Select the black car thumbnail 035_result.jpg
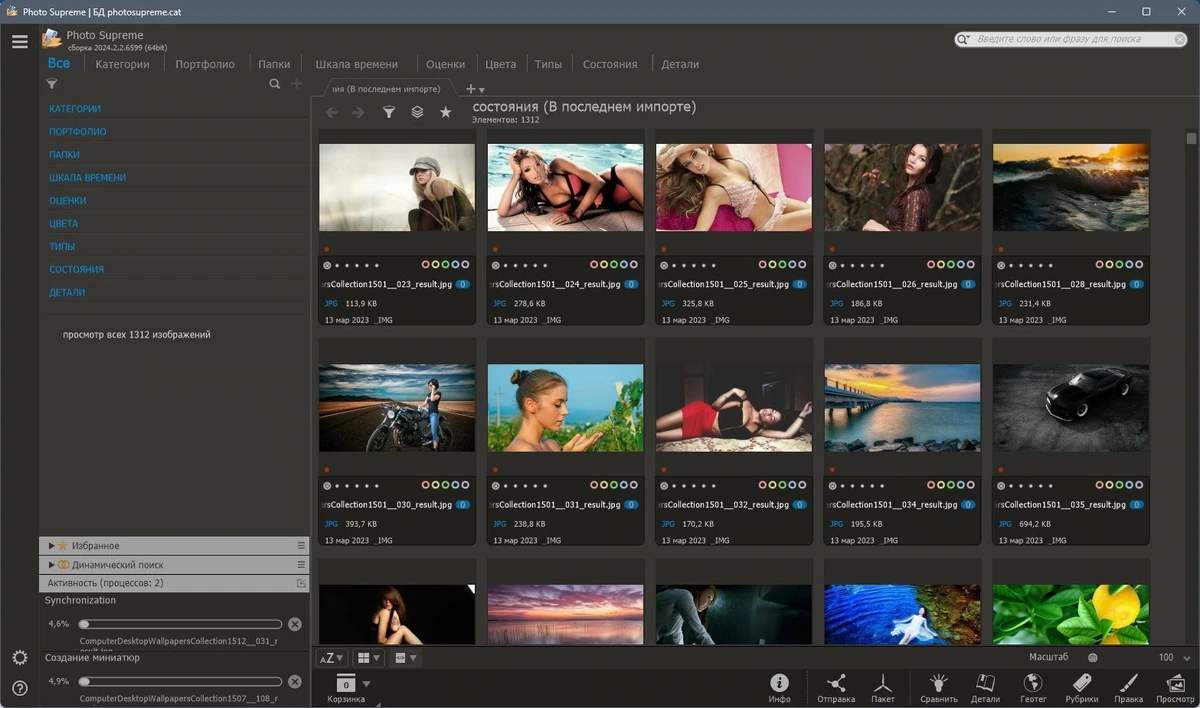The width and height of the screenshot is (1200, 708). (x=1071, y=407)
